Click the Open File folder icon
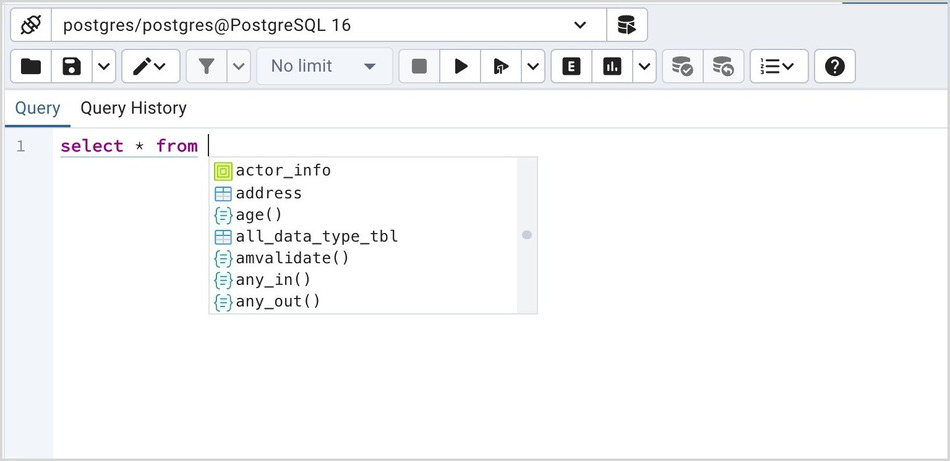Image resolution: width=950 pixels, height=461 pixels. pyautogui.click(x=31, y=66)
